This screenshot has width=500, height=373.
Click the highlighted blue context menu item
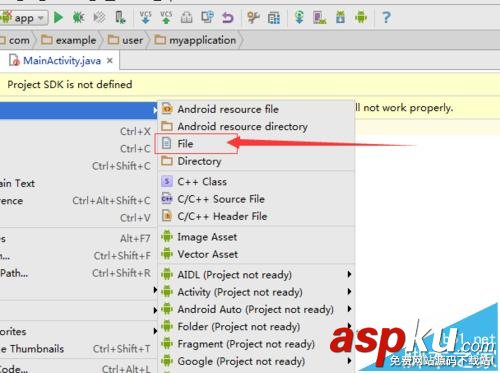point(78,110)
